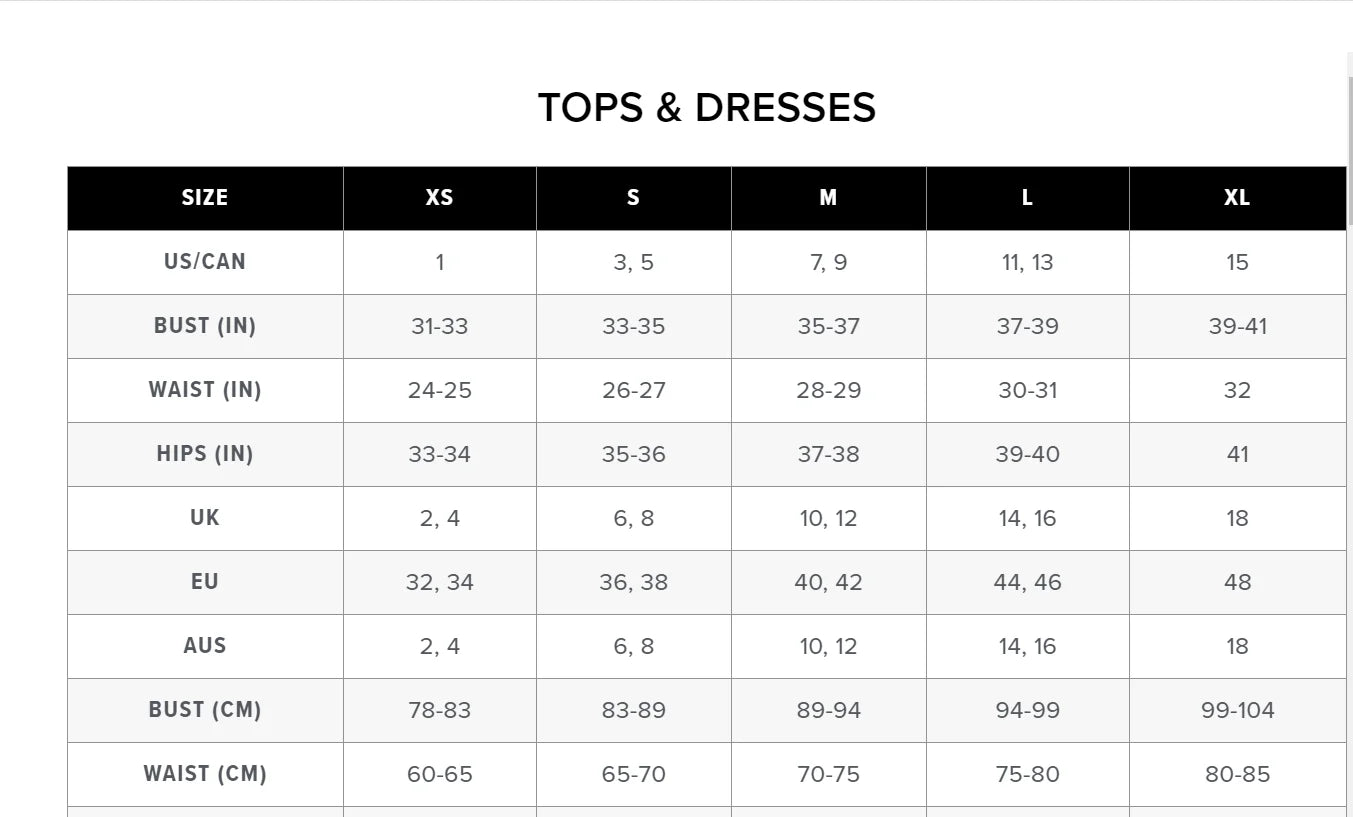This screenshot has width=1353, height=817.
Task: Click the UK 10, 12 cell
Action: (828, 518)
